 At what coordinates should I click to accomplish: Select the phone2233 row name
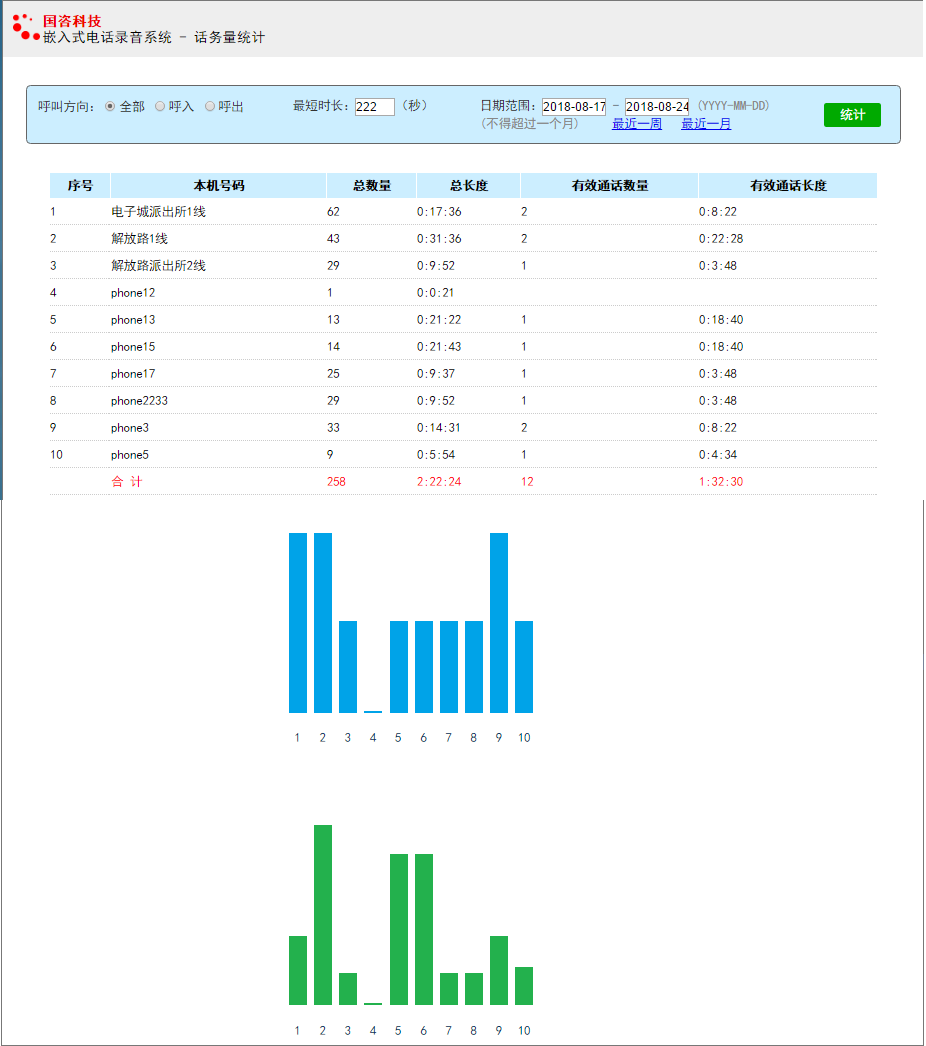coord(139,401)
